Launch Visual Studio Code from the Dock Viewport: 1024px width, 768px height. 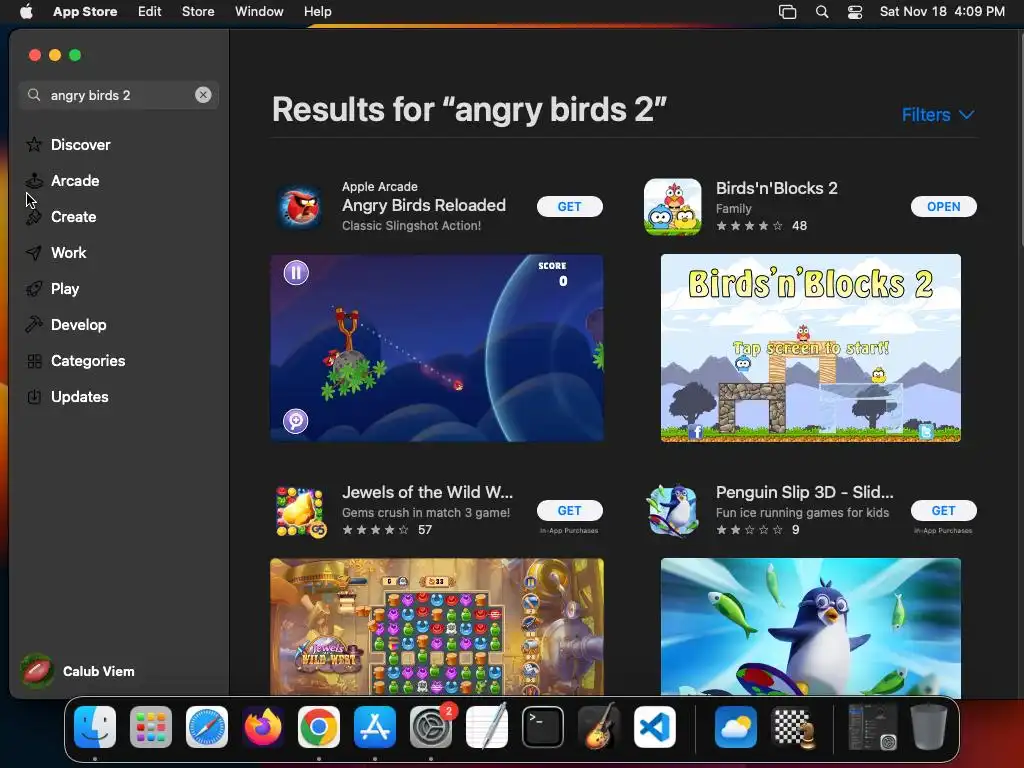(x=654, y=727)
